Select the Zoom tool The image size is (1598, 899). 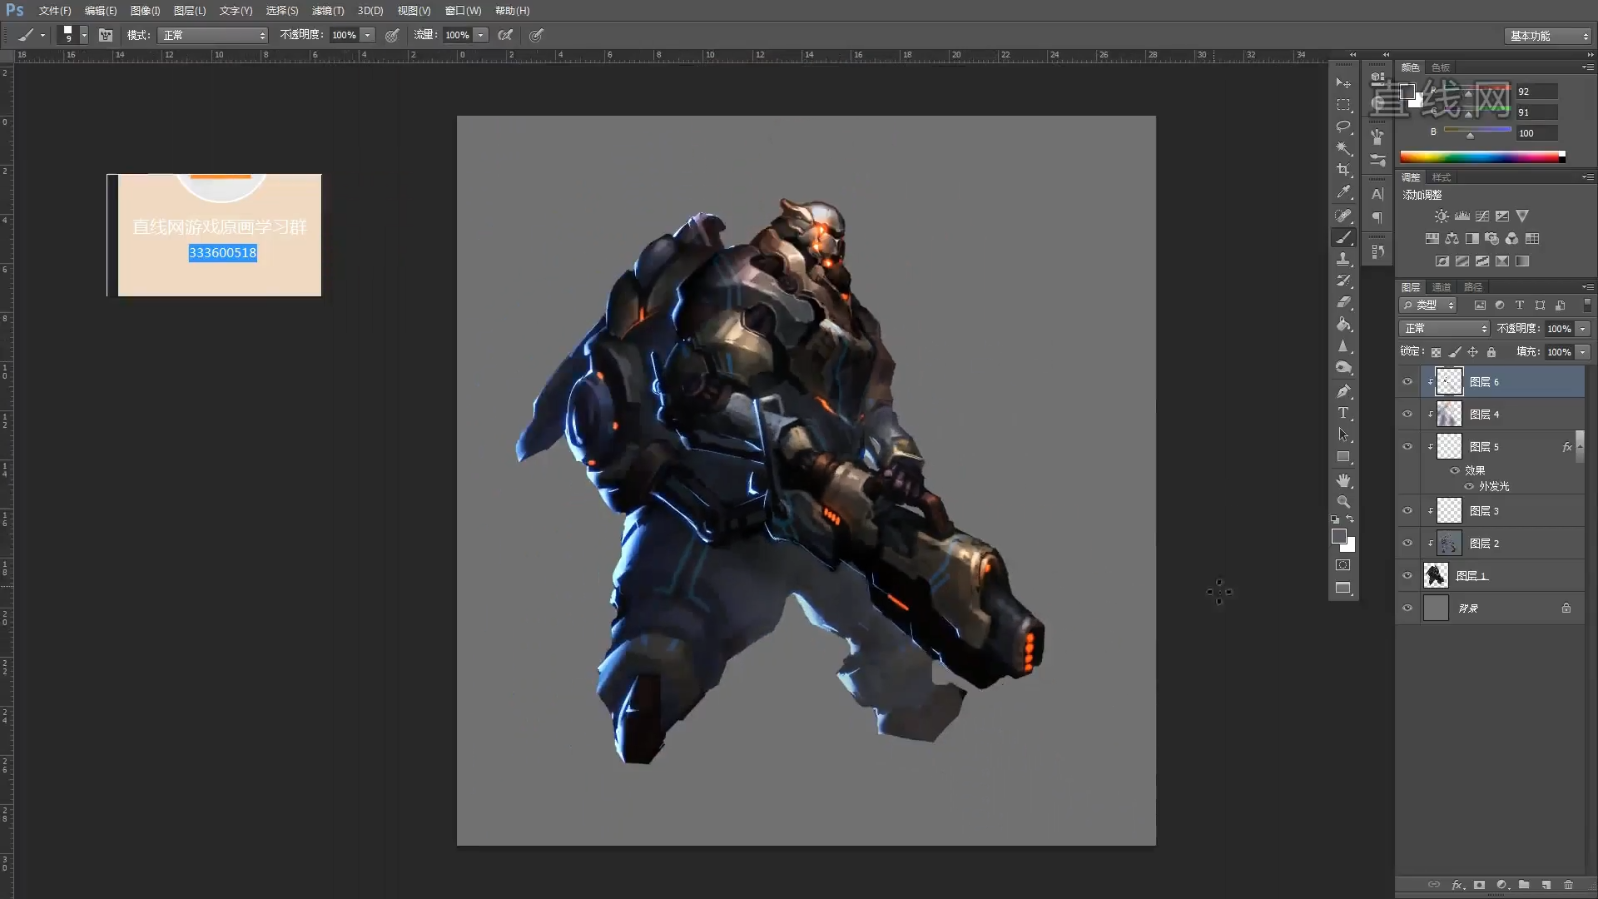(1343, 502)
